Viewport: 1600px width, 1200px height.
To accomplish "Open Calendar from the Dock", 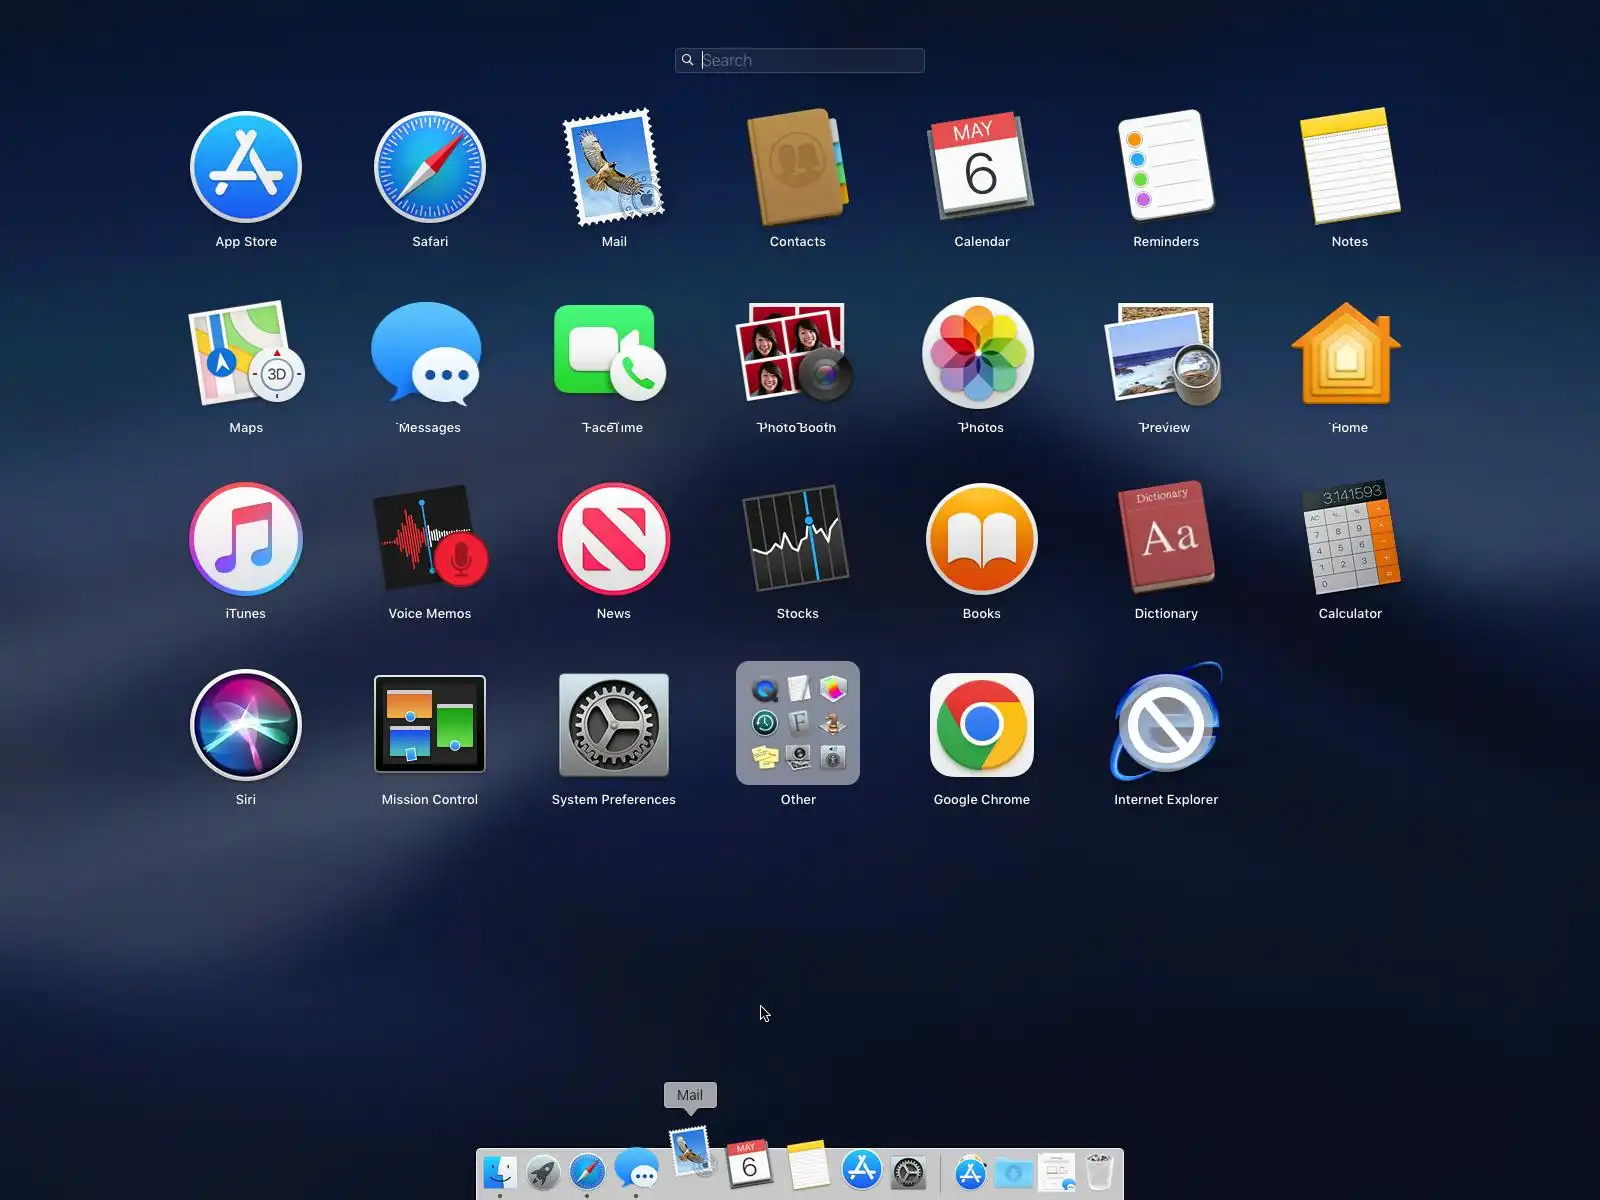I will 749,1164.
